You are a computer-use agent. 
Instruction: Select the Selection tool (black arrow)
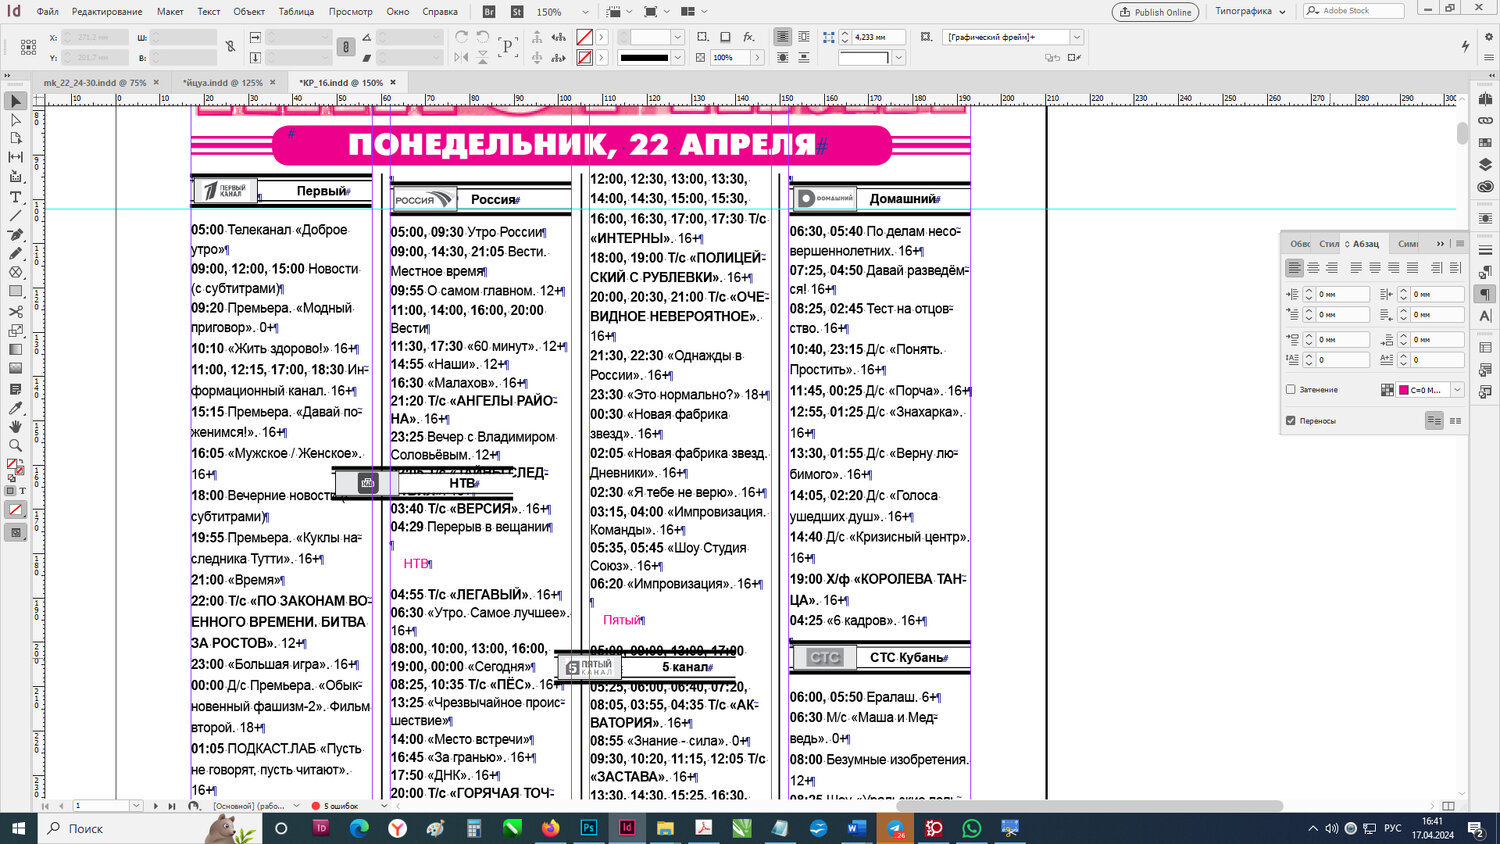click(15, 101)
